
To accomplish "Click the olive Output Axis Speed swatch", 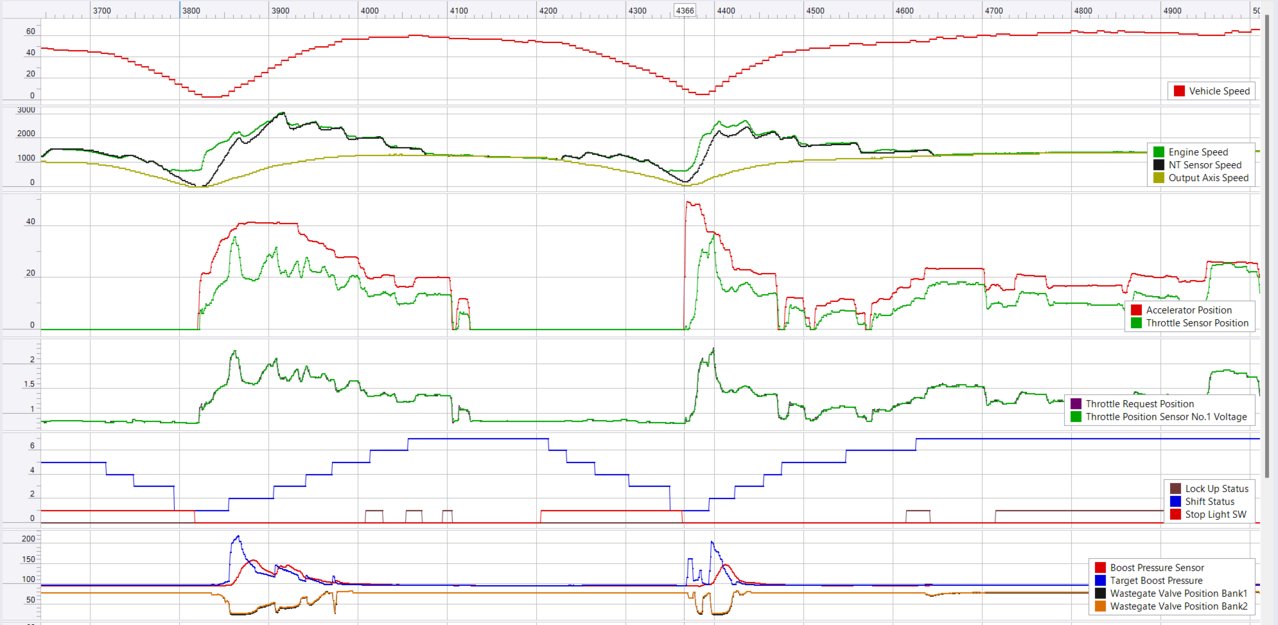I will [x=1160, y=178].
